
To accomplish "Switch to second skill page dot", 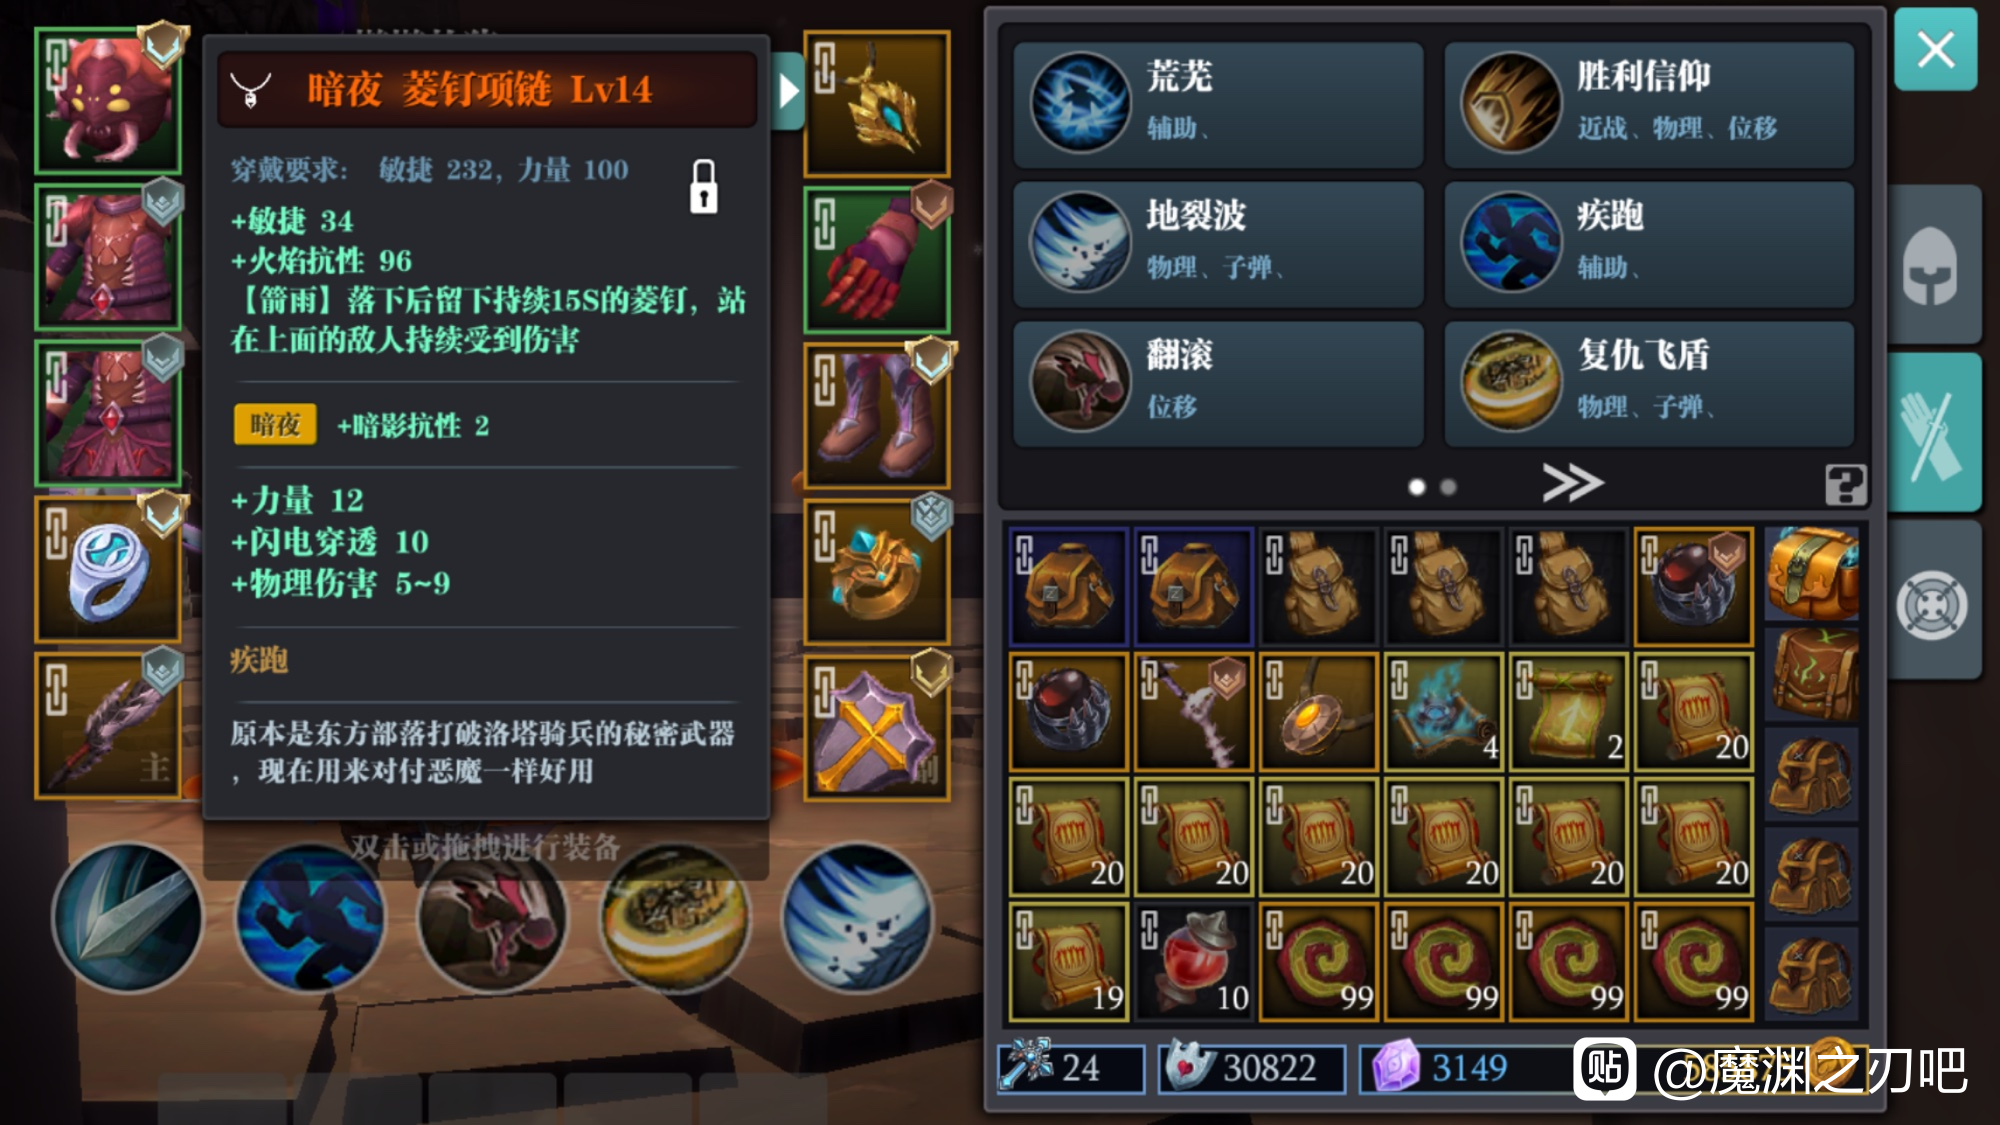I will pyautogui.click(x=1448, y=487).
